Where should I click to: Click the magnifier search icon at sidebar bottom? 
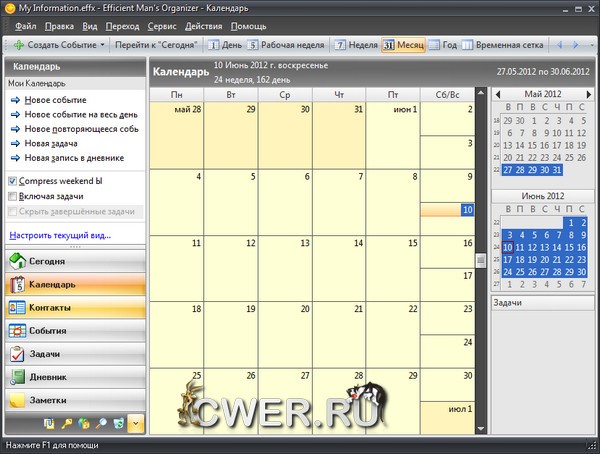tap(101, 423)
